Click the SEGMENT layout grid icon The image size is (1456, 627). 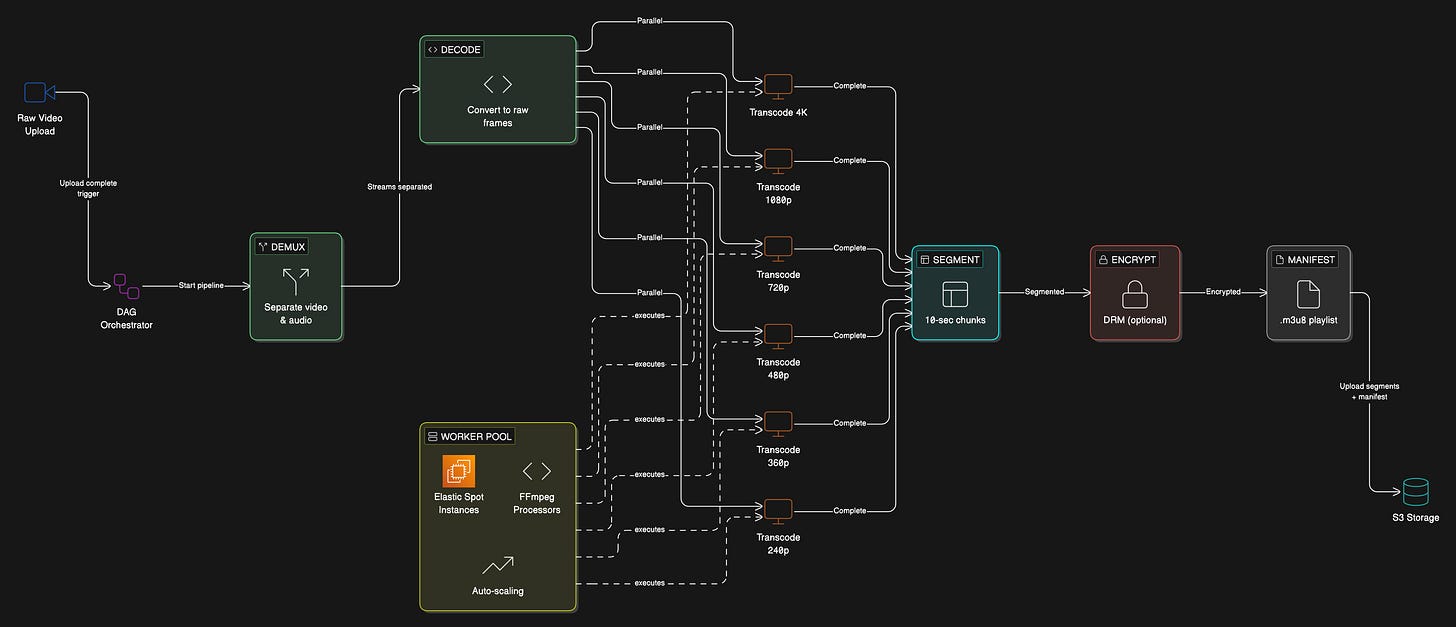[x=955, y=293]
